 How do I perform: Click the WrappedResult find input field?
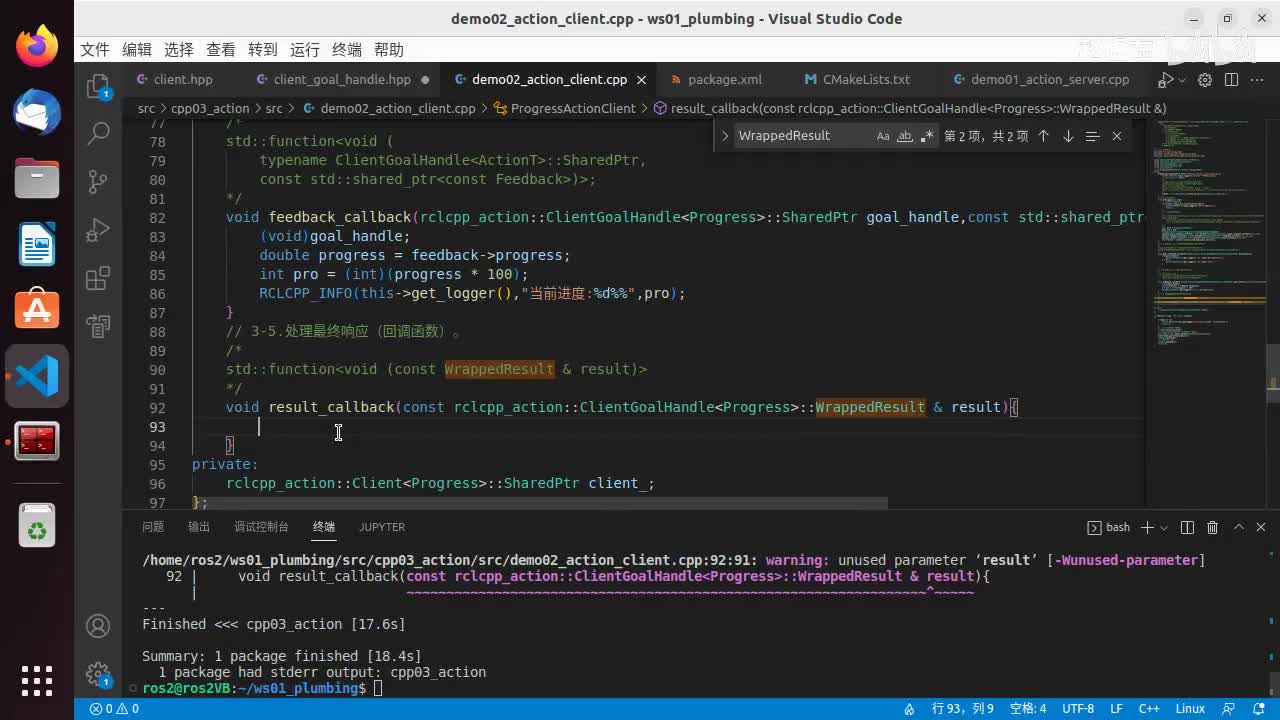coord(803,136)
